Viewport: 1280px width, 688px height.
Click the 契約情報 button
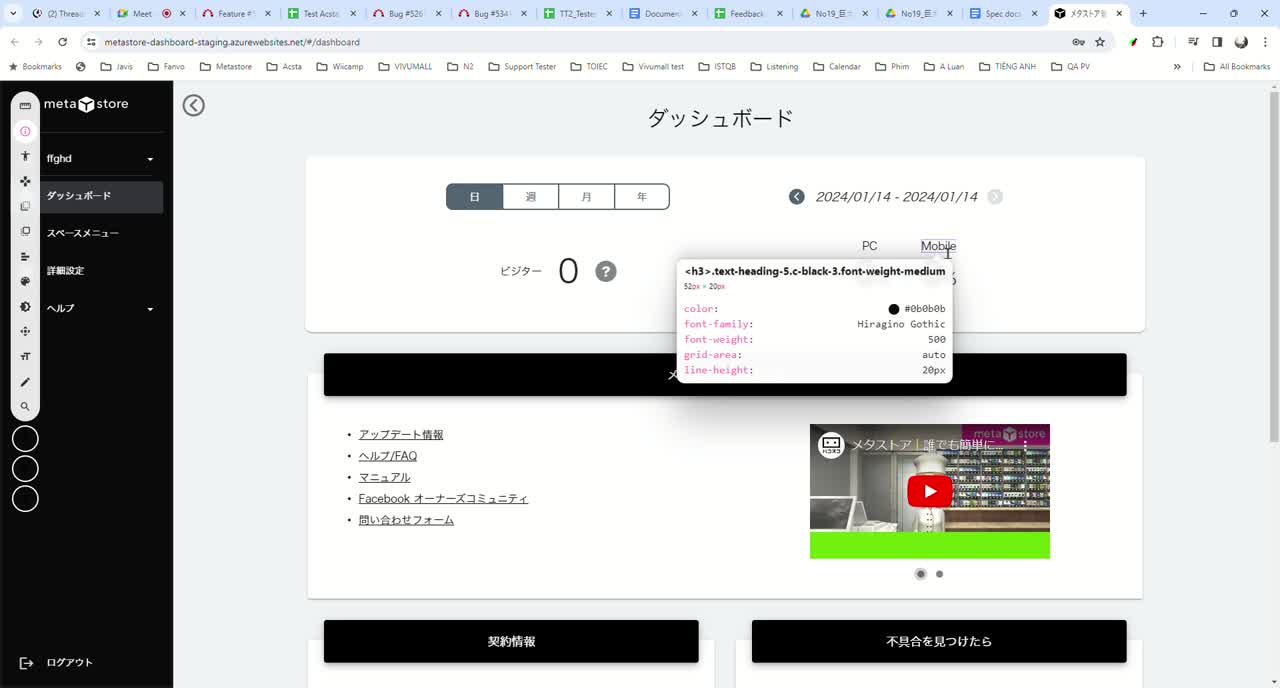tap(510, 641)
